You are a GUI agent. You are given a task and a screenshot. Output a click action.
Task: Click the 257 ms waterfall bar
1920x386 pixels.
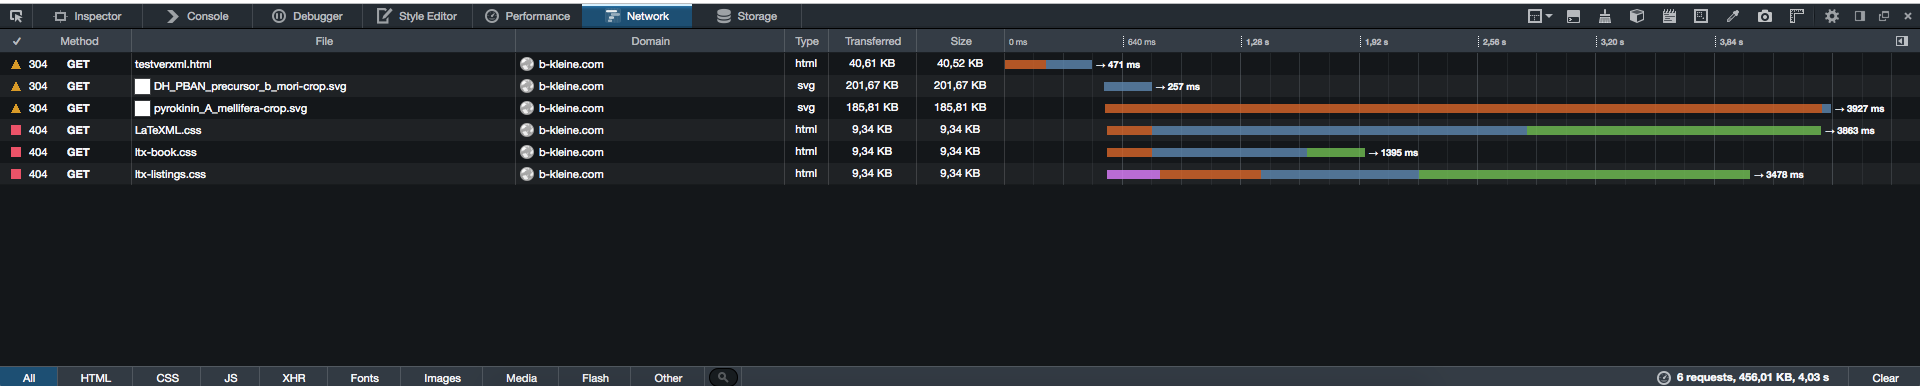click(x=1128, y=86)
